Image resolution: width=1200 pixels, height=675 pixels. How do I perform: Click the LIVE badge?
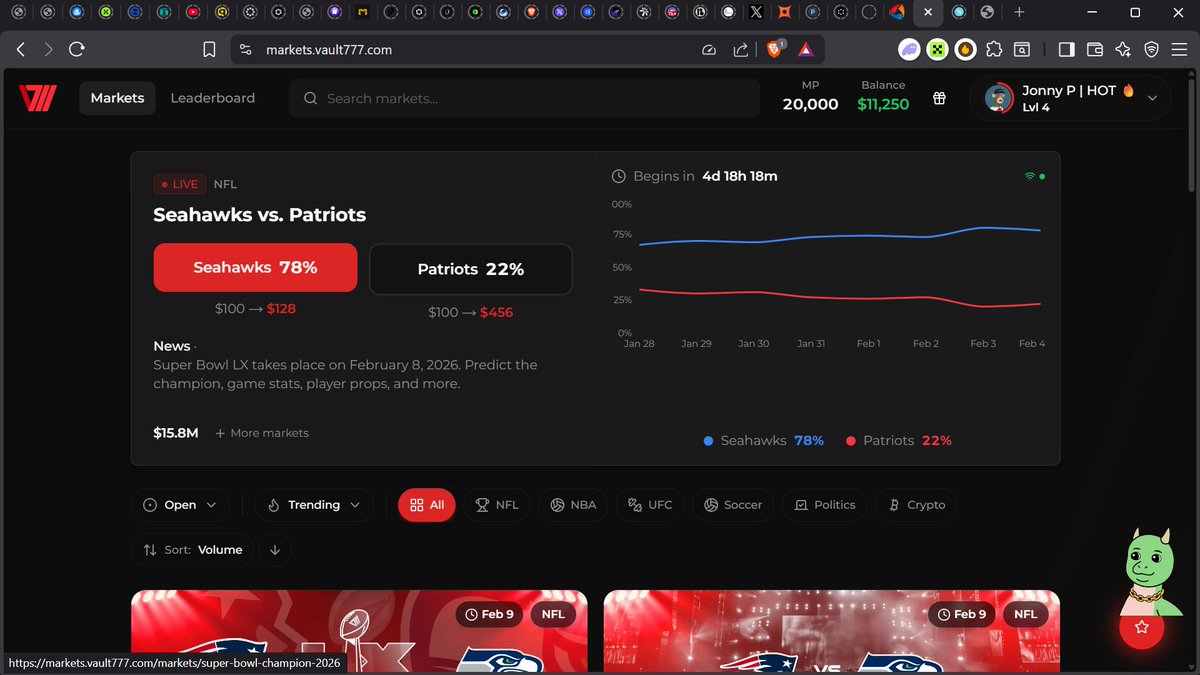[x=180, y=184]
